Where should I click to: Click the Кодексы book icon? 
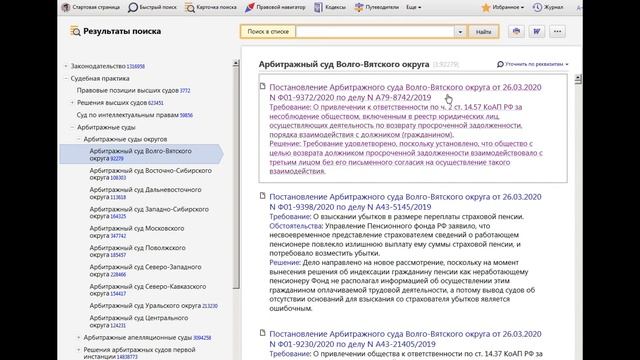coord(318,7)
